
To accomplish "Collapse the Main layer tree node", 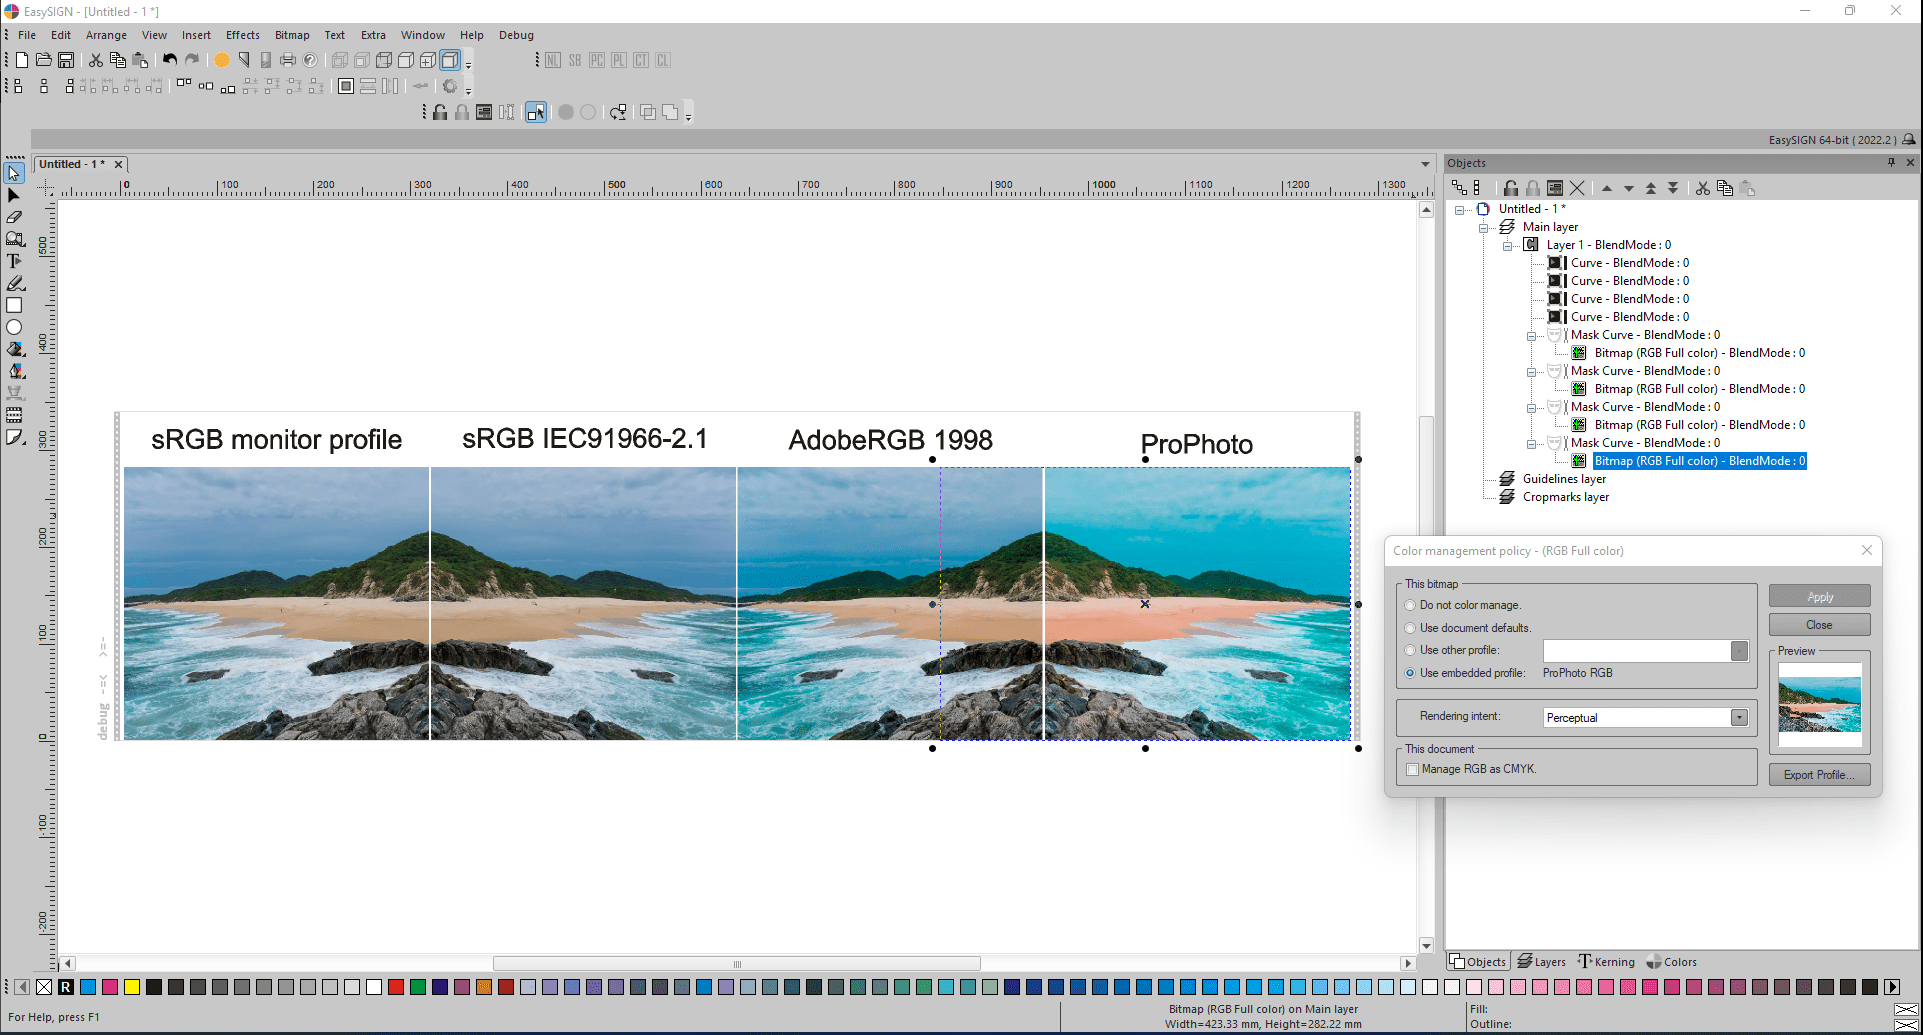I will pyautogui.click(x=1483, y=227).
